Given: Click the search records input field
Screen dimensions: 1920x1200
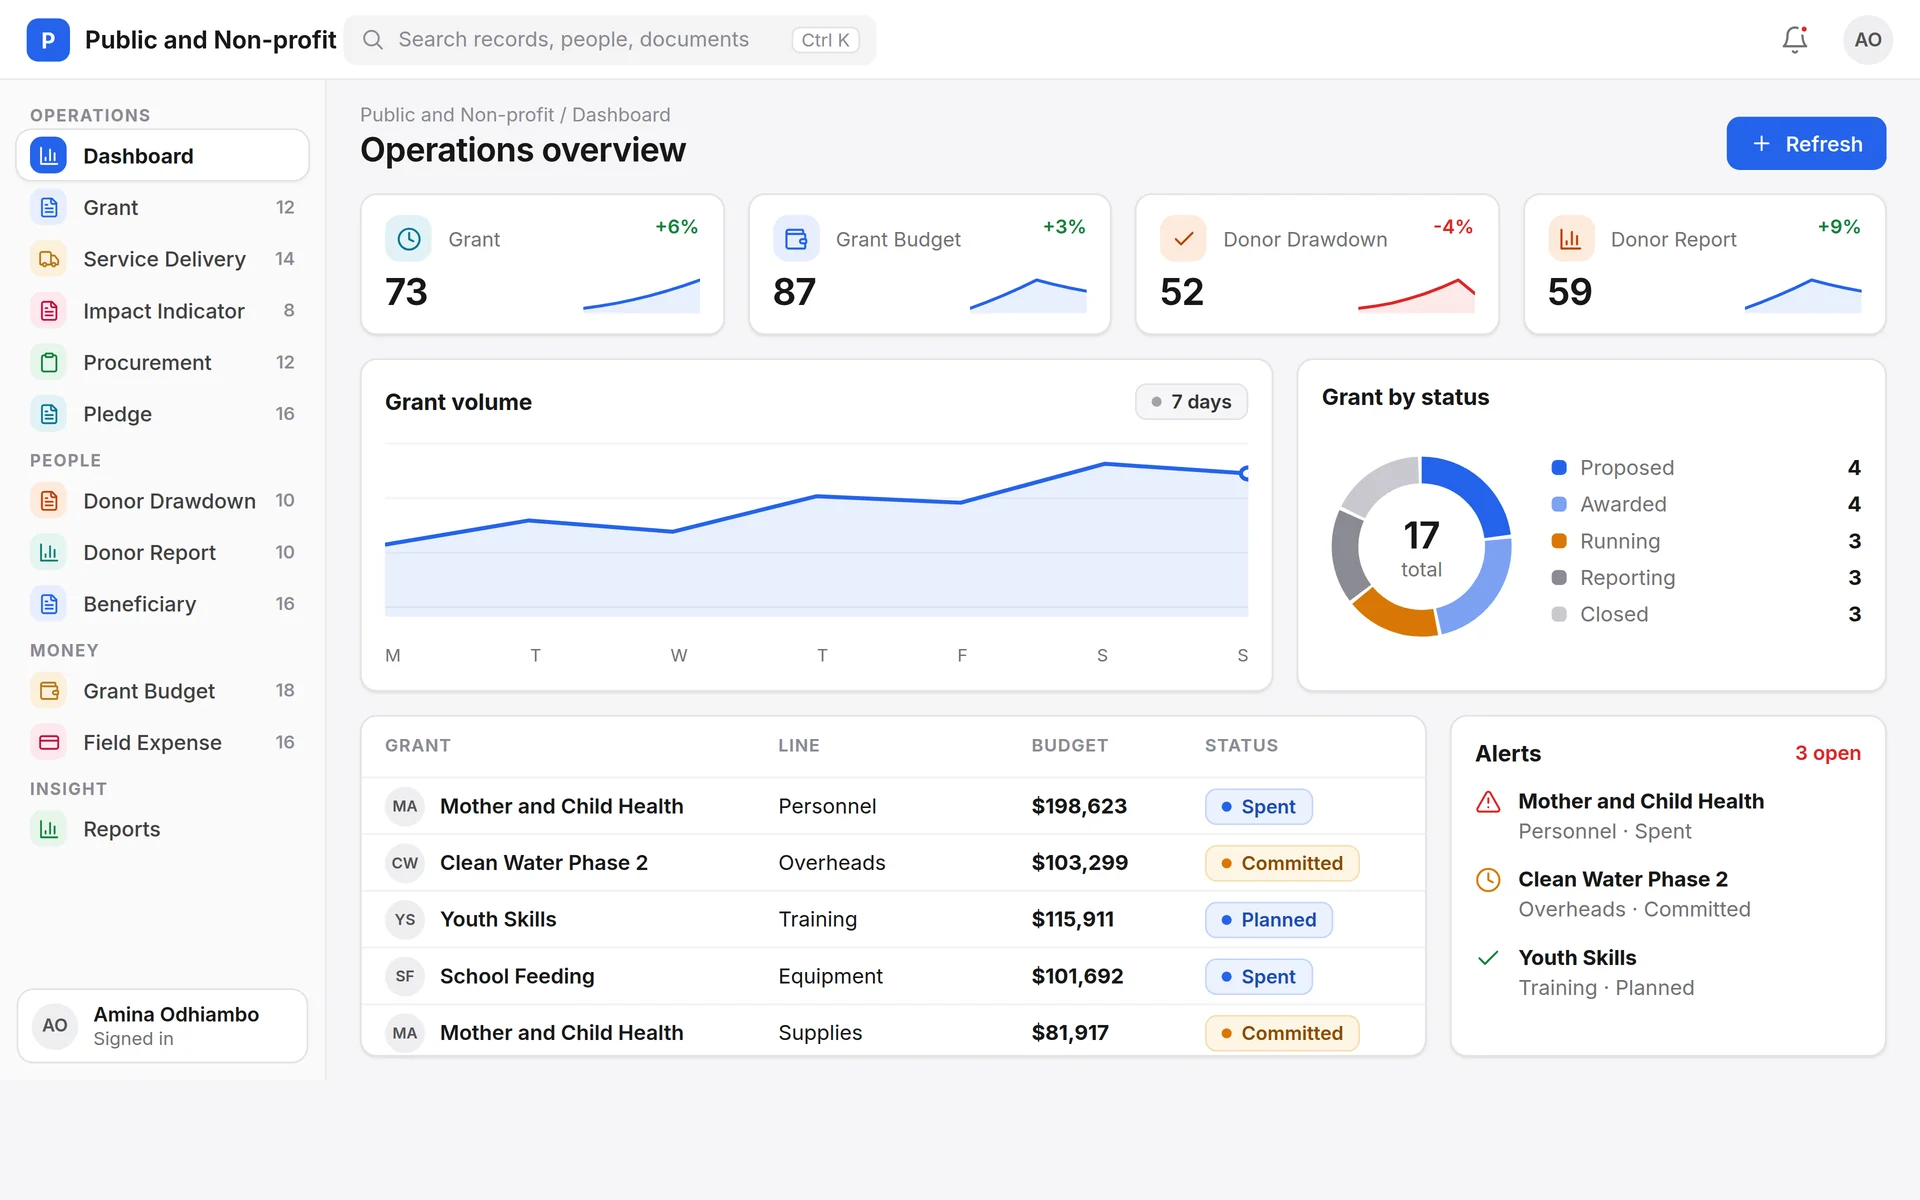Looking at the screenshot, I should click(x=610, y=40).
